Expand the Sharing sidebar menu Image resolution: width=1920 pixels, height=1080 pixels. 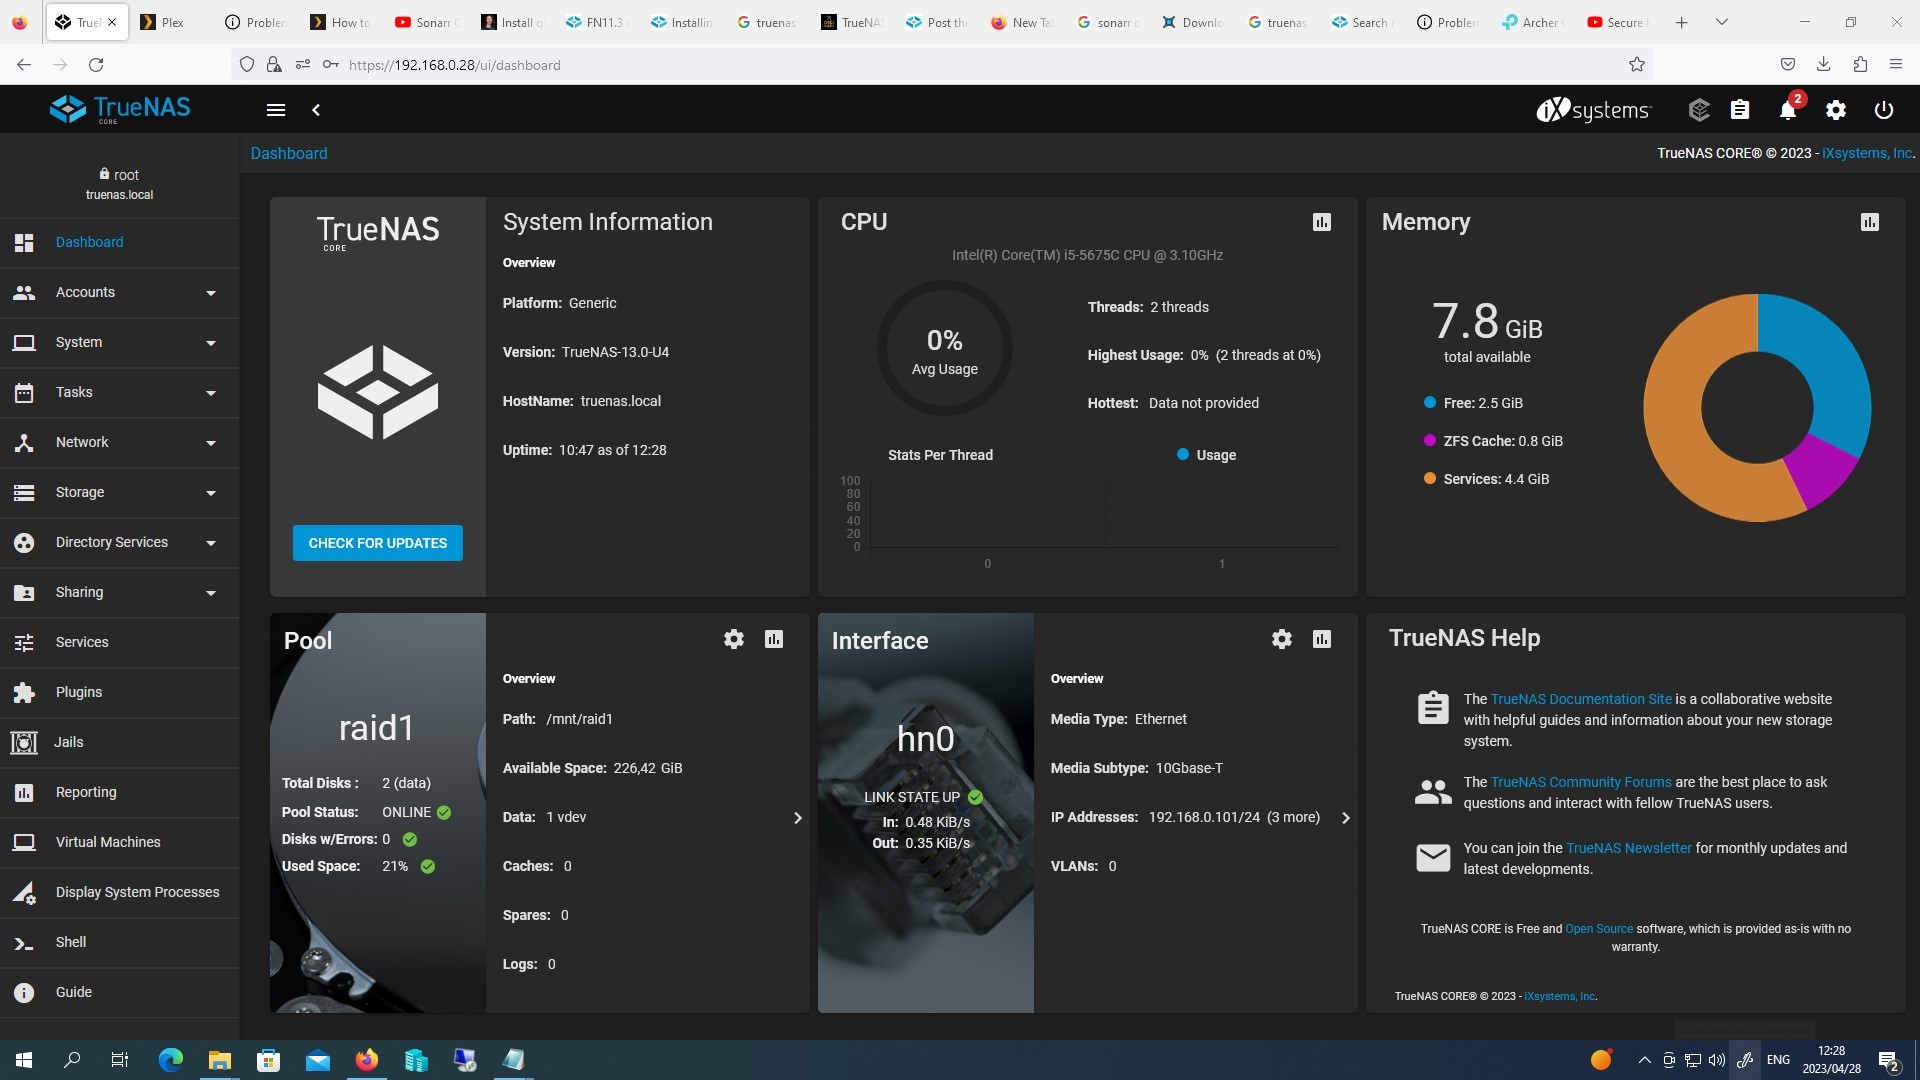120,592
